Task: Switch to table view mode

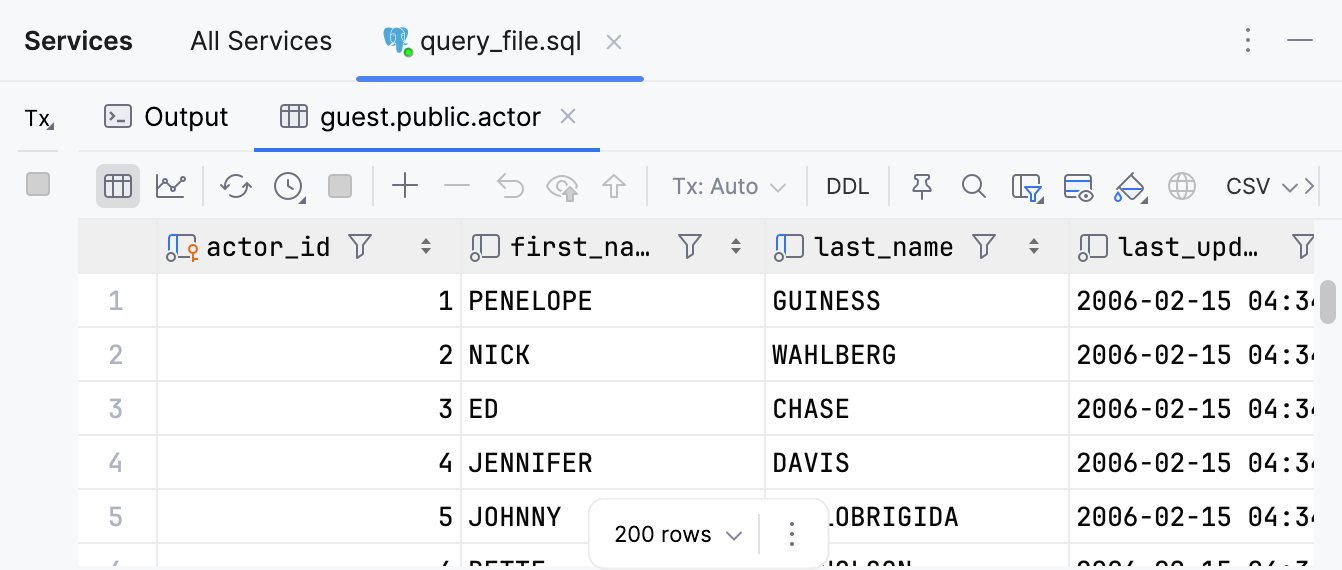Action: (118, 186)
